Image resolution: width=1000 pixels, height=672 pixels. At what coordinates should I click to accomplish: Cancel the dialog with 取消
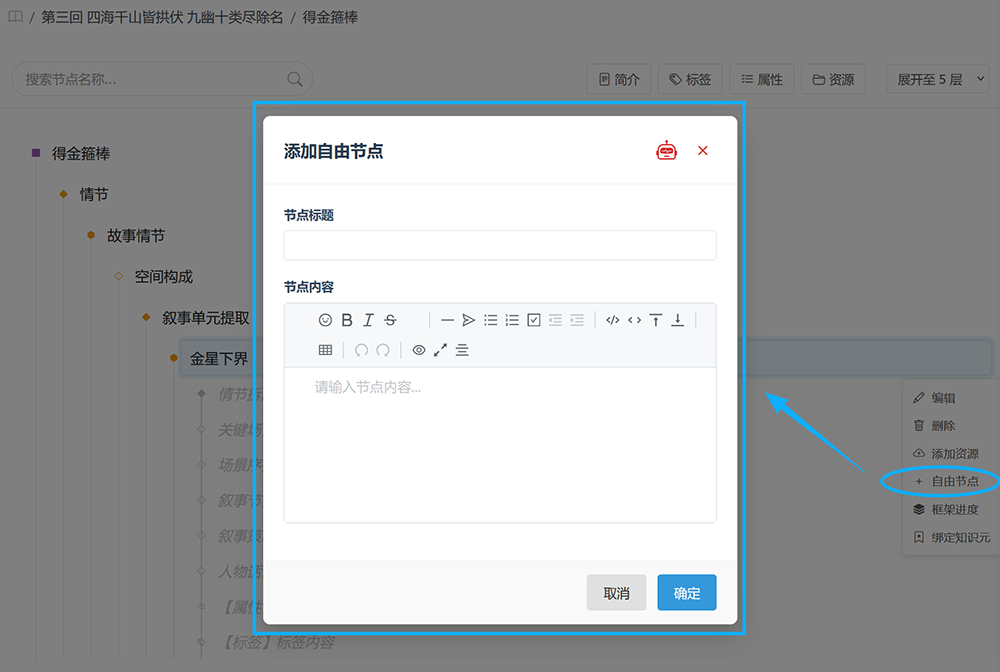[x=616, y=593]
